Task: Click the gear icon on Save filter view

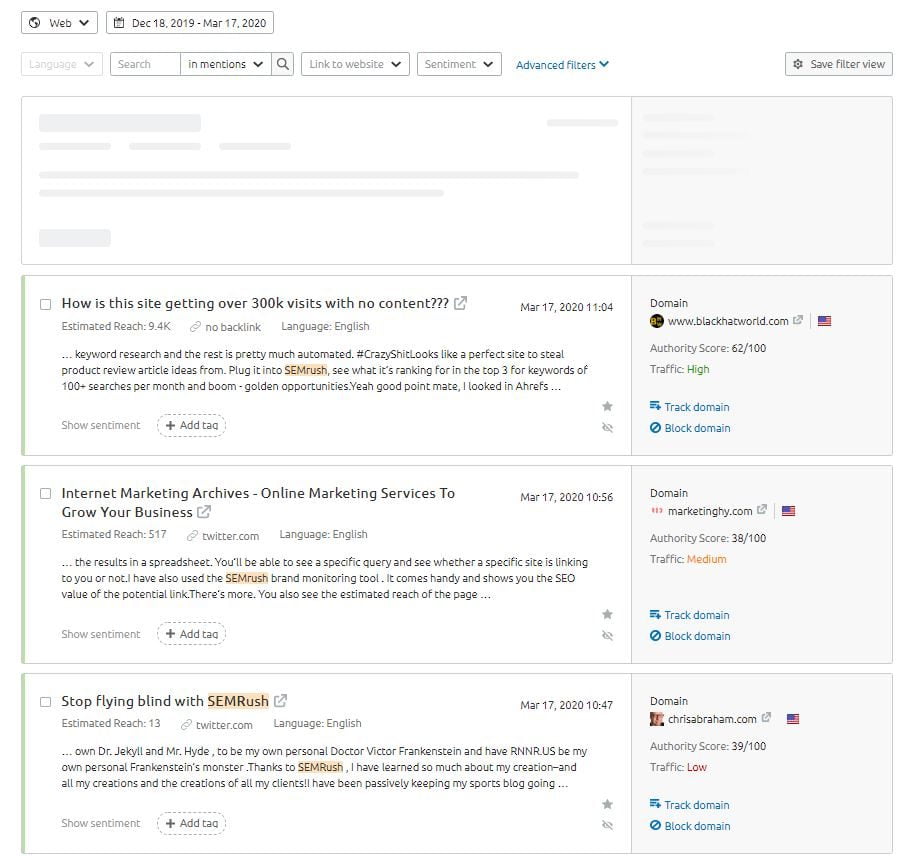Action: click(x=798, y=64)
